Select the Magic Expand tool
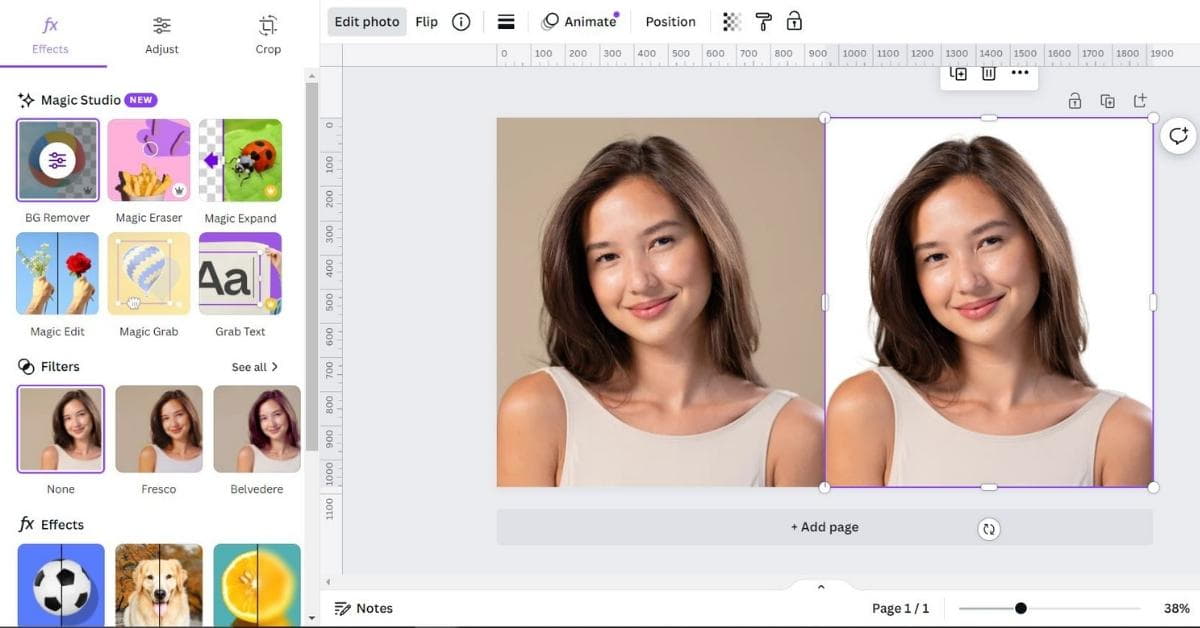 (x=240, y=160)
